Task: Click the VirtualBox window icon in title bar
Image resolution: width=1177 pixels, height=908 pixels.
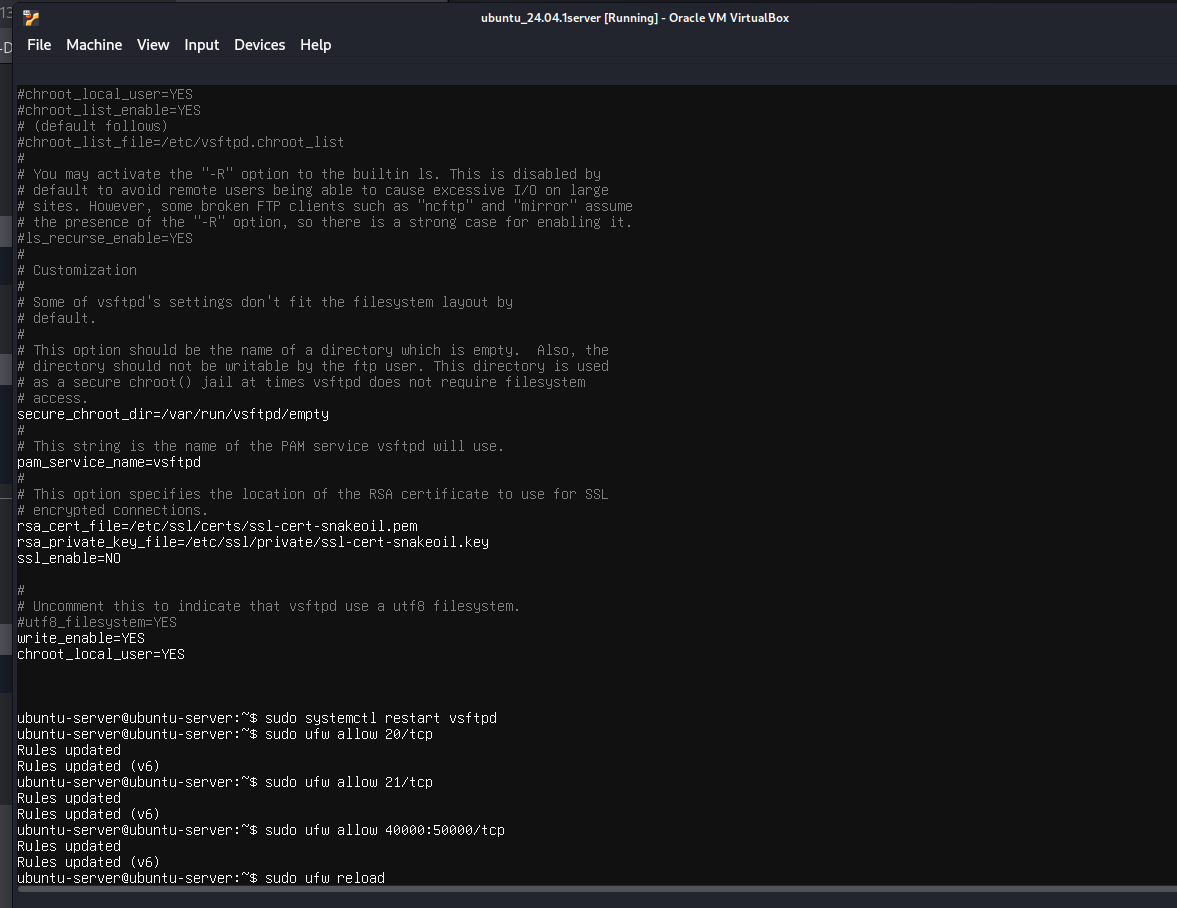Action: tap(31, 17)
